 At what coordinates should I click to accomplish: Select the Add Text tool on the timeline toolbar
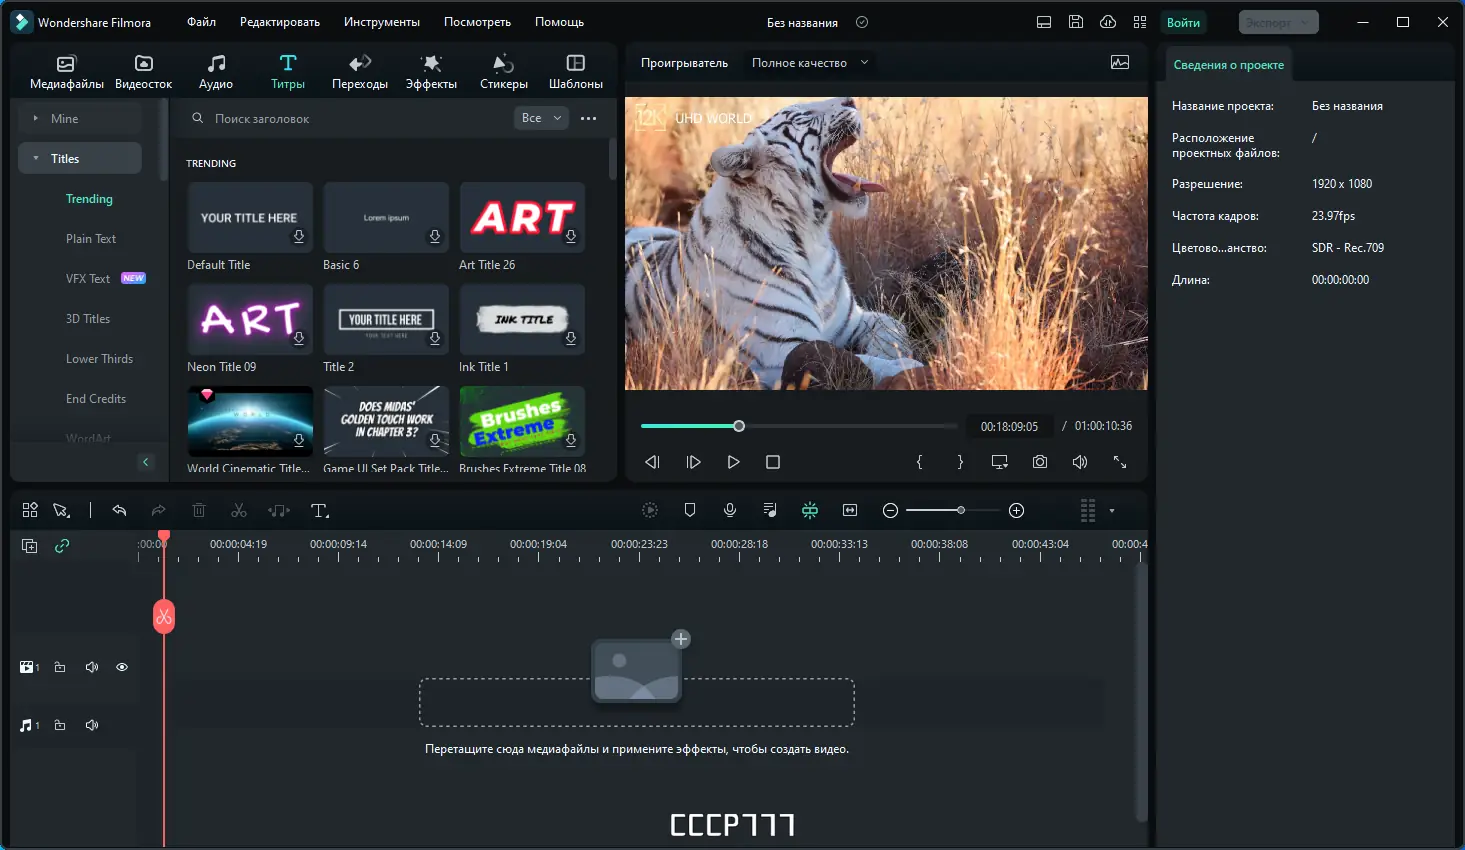point(319,510)
